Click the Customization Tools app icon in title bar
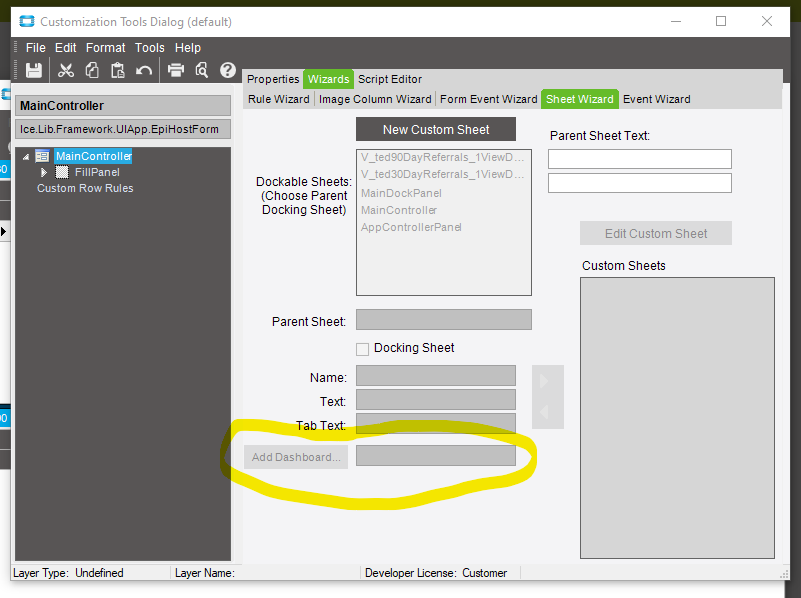 point(27,21)
